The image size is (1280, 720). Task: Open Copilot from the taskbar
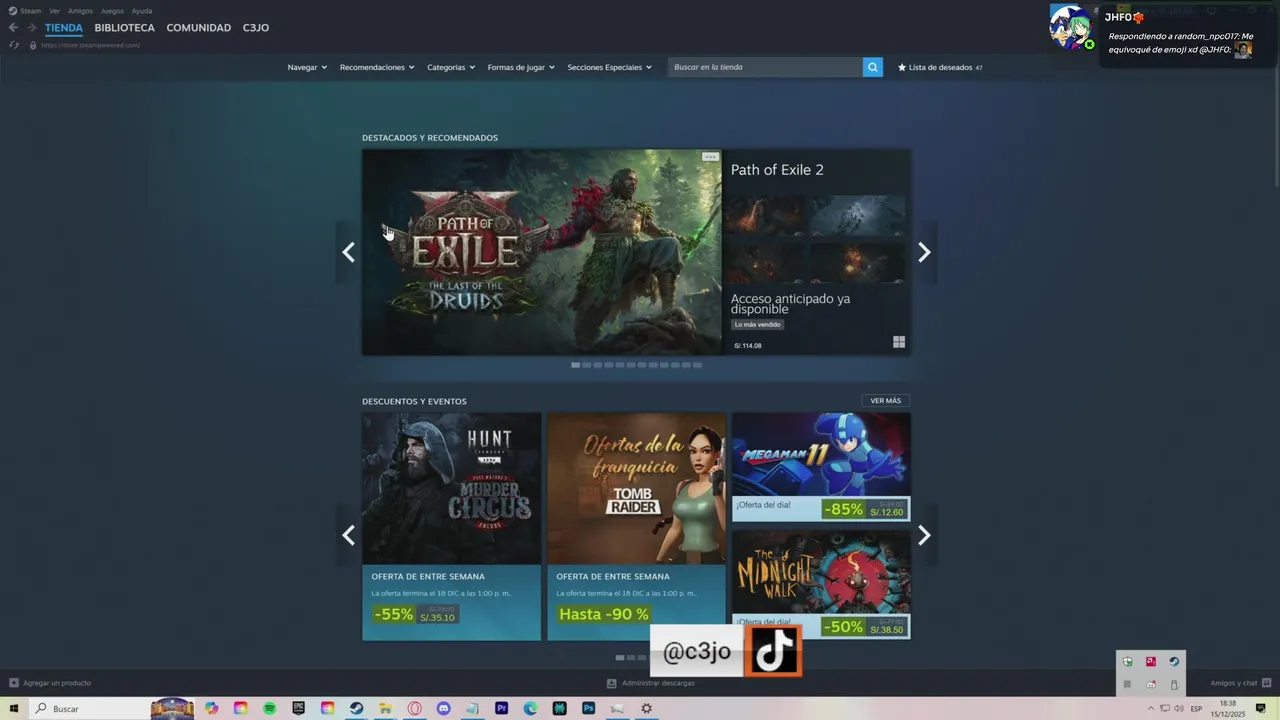[211, 708]
